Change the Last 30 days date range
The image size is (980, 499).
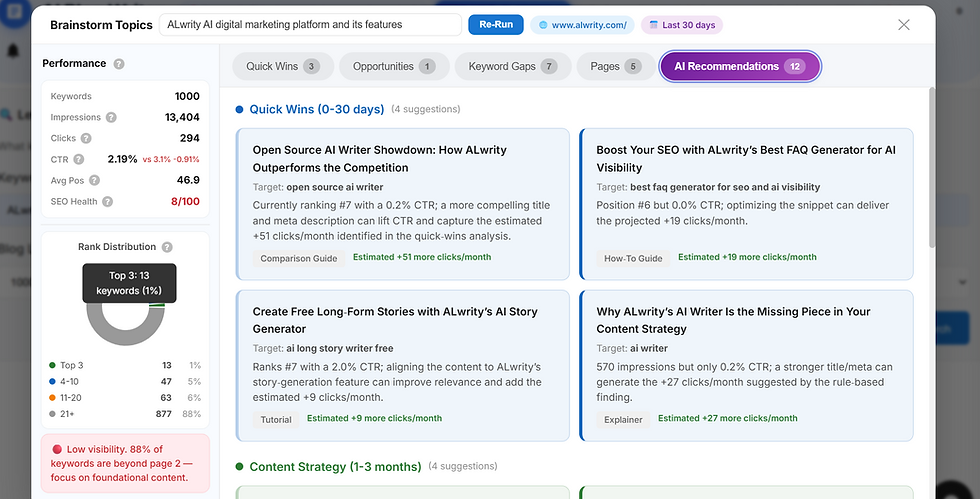point(682,25)
